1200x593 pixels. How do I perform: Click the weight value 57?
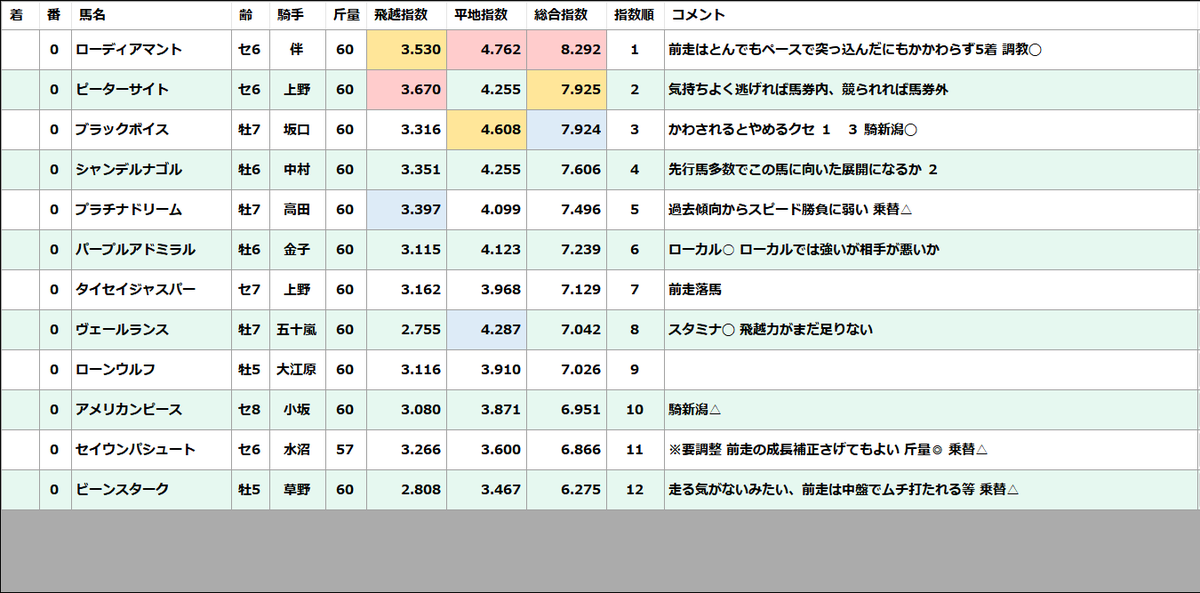346,450
